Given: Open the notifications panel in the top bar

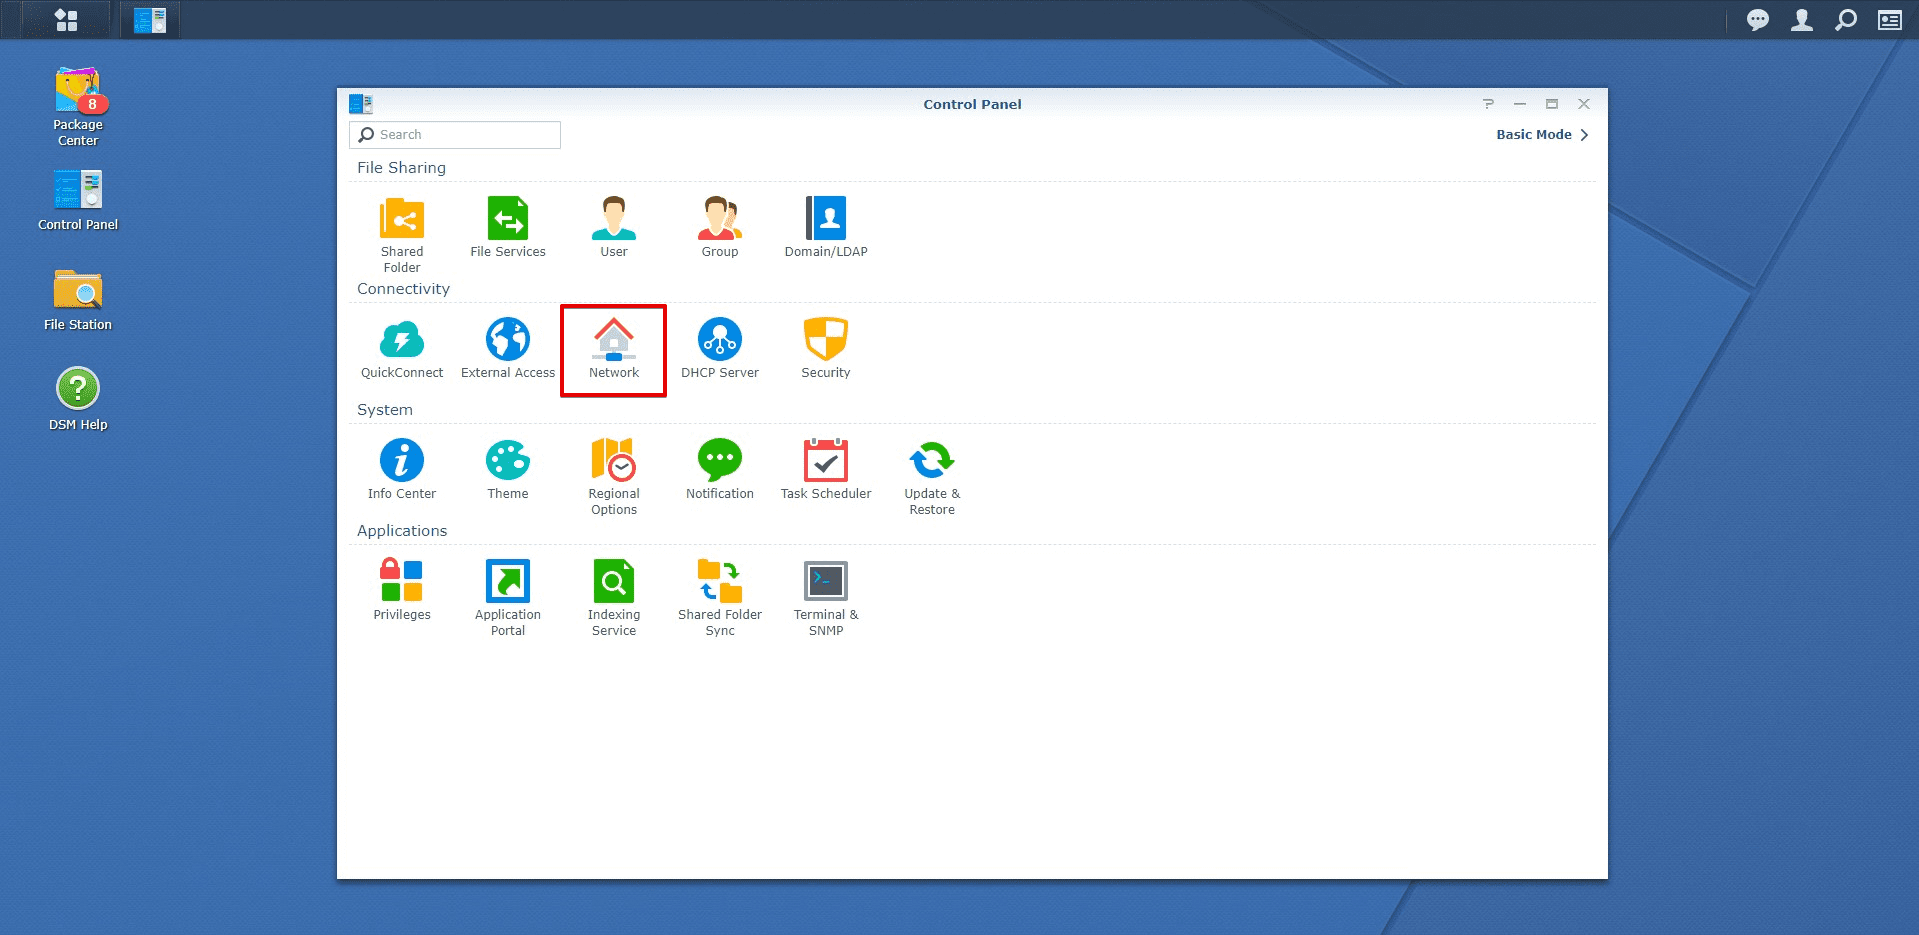Looking at the screenshot, I should [1757, 19].
